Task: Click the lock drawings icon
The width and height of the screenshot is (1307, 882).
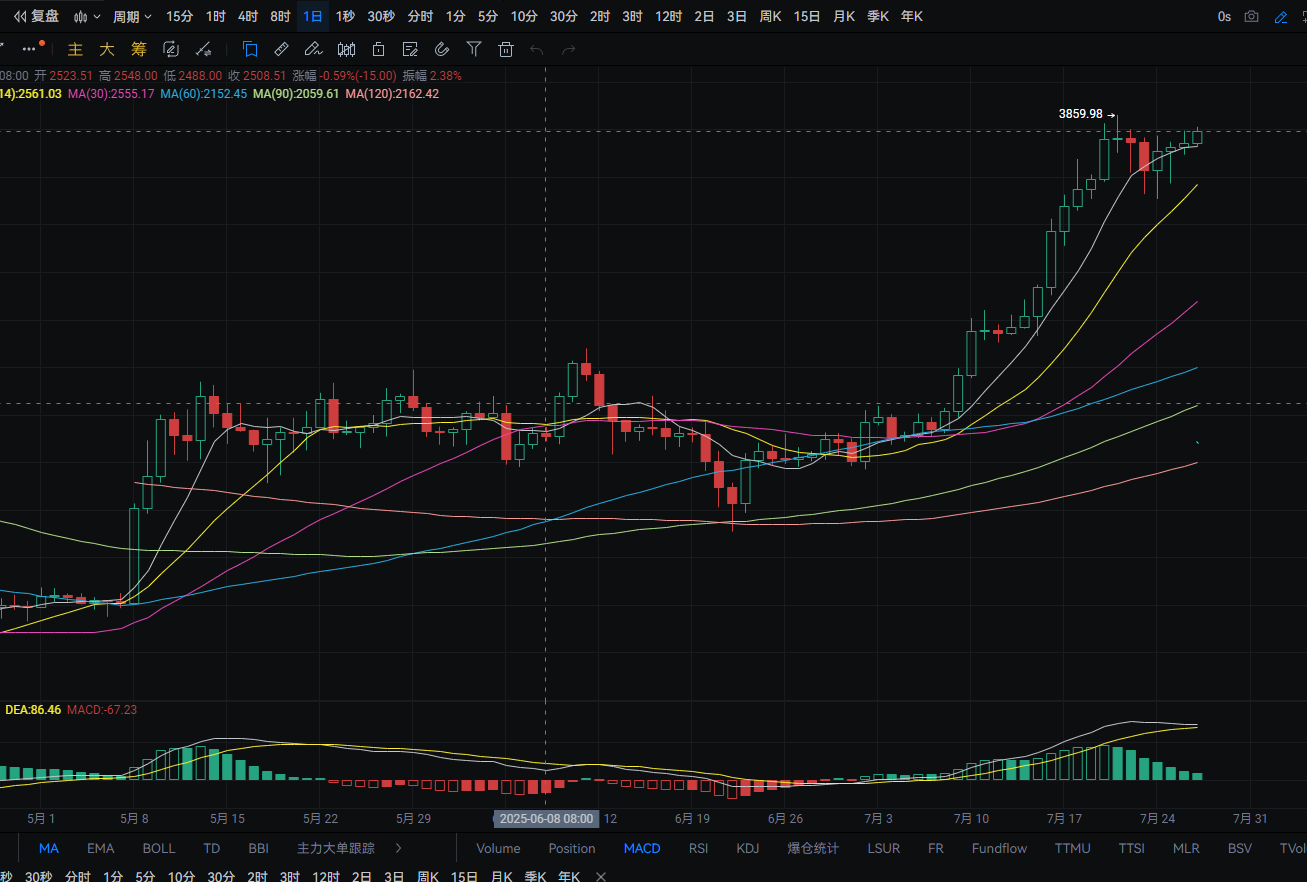Action: coord(378,49)
